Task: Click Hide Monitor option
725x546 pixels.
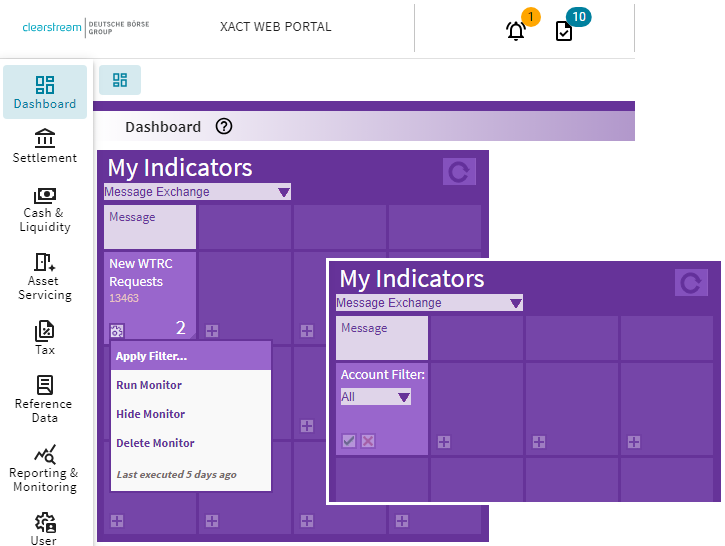Action: click(x=150, y=414)
